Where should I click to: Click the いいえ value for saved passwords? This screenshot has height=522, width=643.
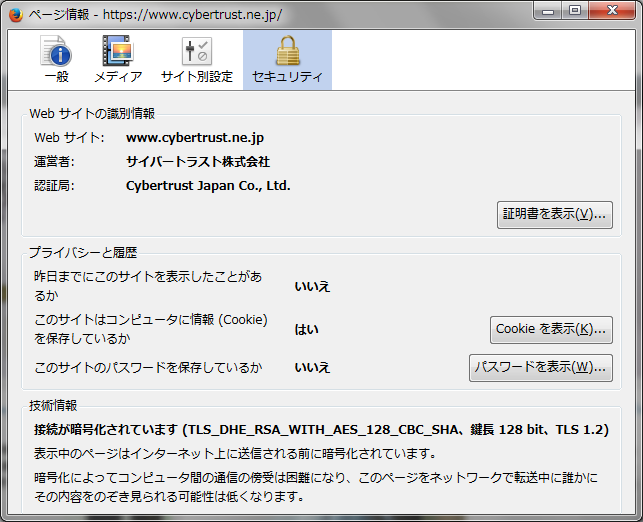point(312,367)
